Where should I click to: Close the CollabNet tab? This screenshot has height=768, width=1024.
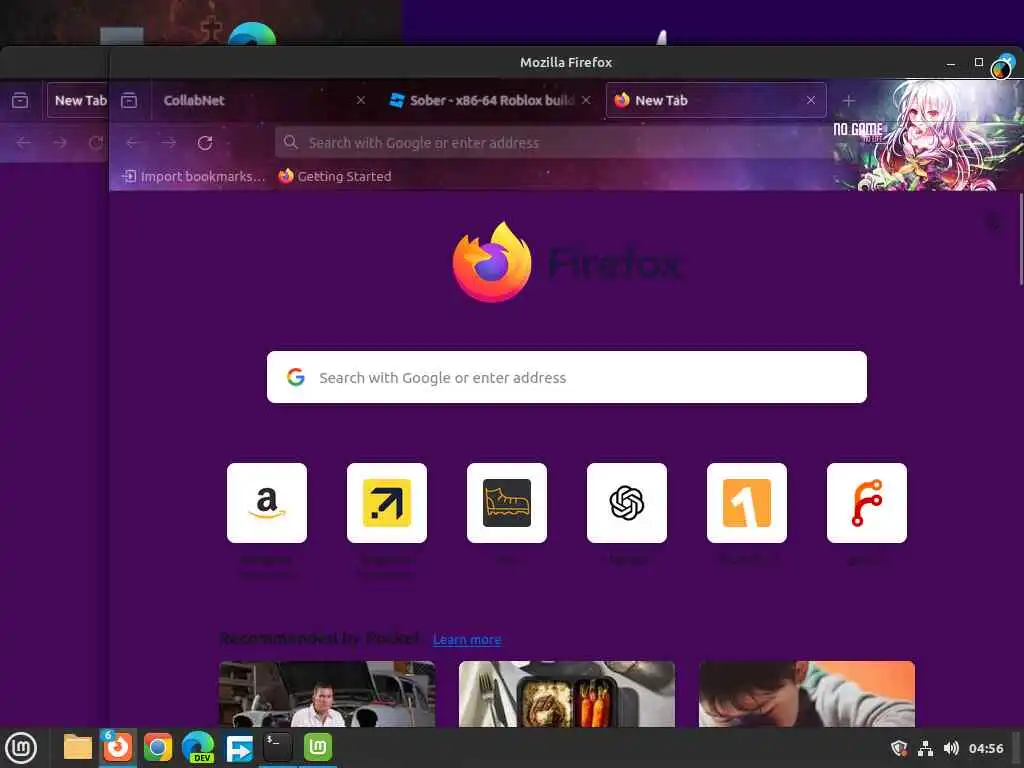[360, 100]
